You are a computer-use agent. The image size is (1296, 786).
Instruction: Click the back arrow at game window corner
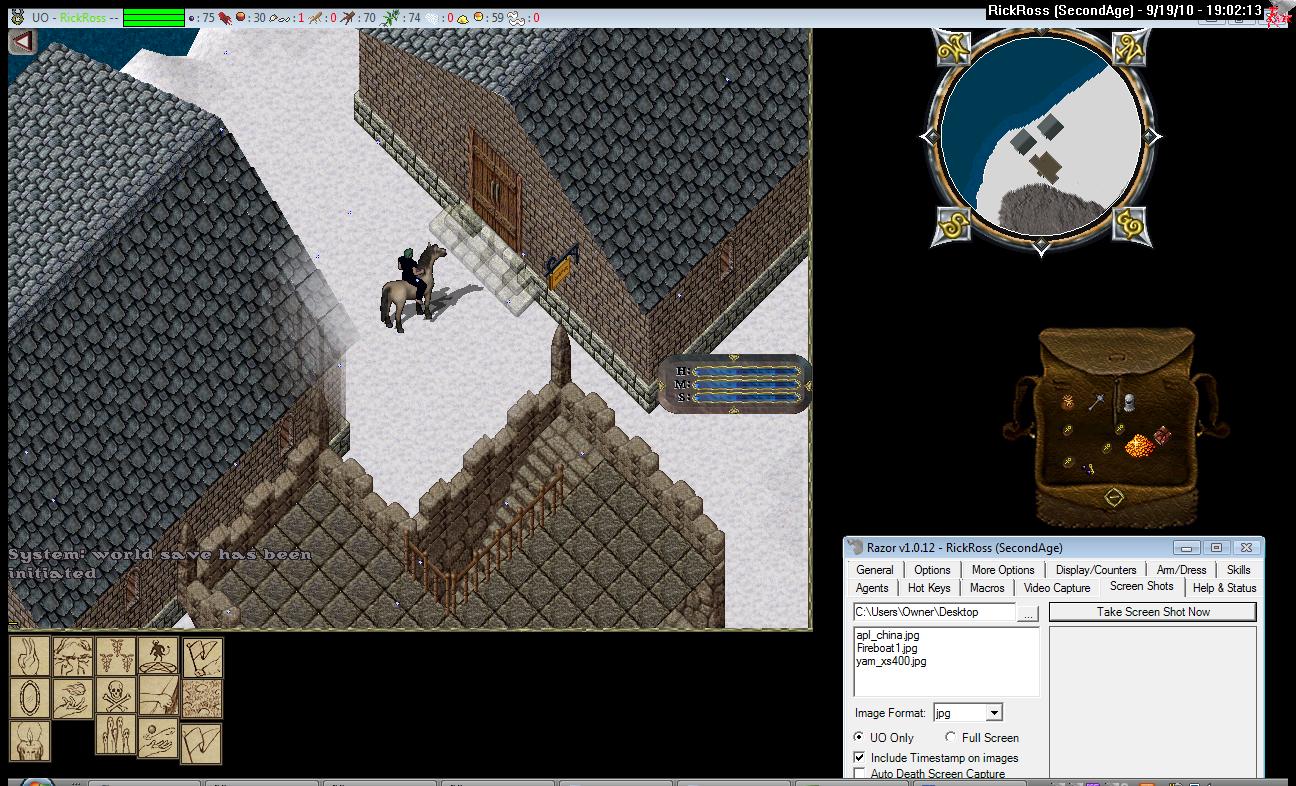click(22, 42)
